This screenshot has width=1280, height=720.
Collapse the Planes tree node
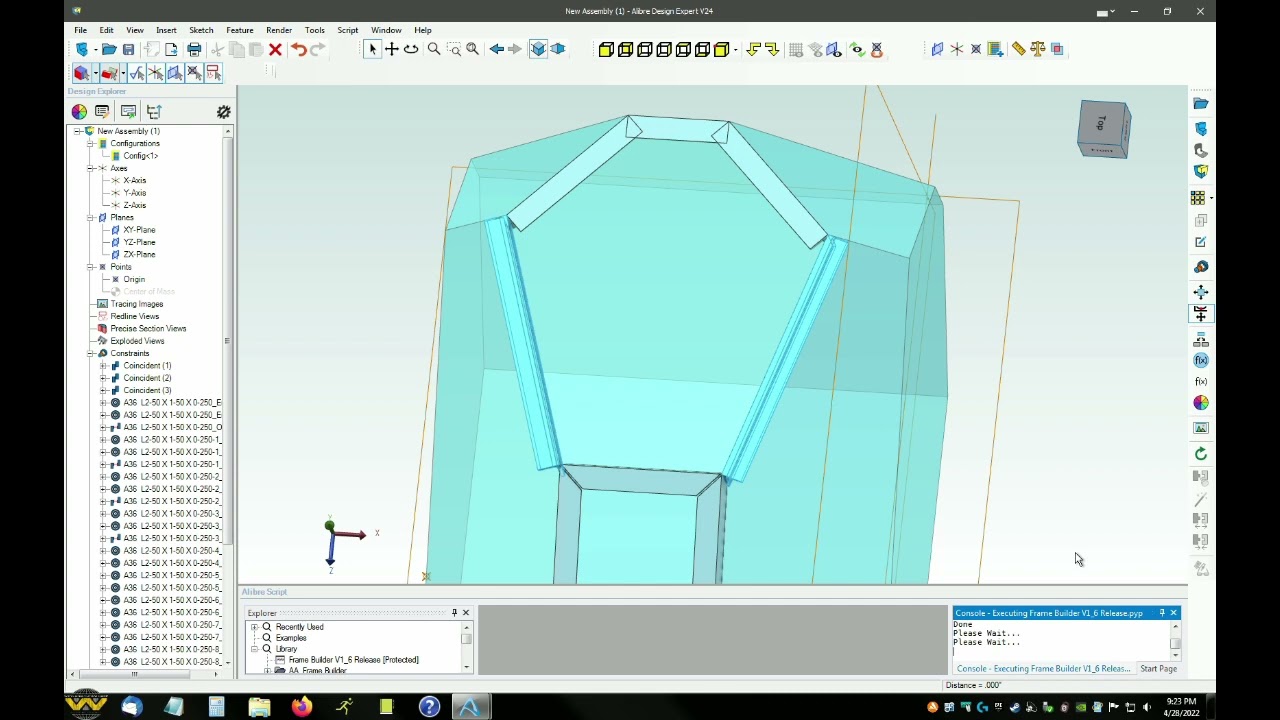[90, 217]
